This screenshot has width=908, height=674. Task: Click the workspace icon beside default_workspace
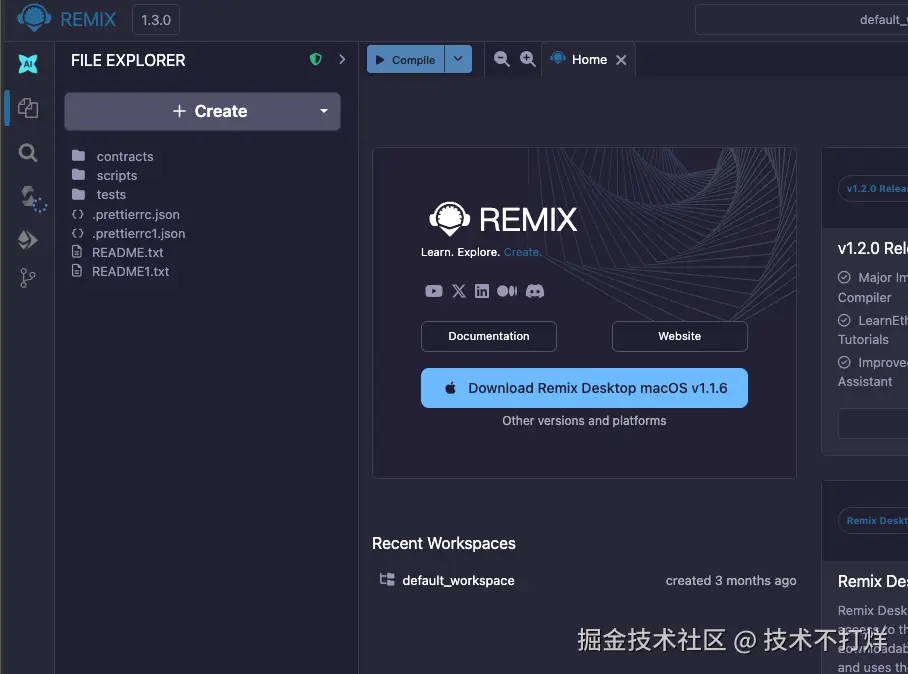(x=387, y=580)
